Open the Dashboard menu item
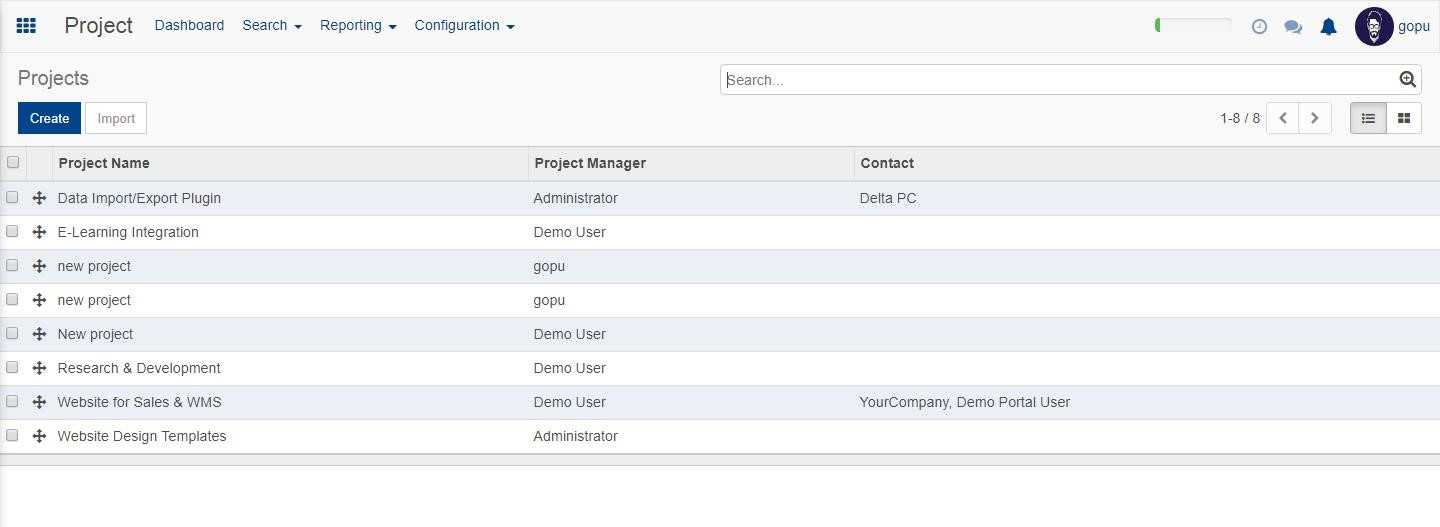 click(189, 26)
